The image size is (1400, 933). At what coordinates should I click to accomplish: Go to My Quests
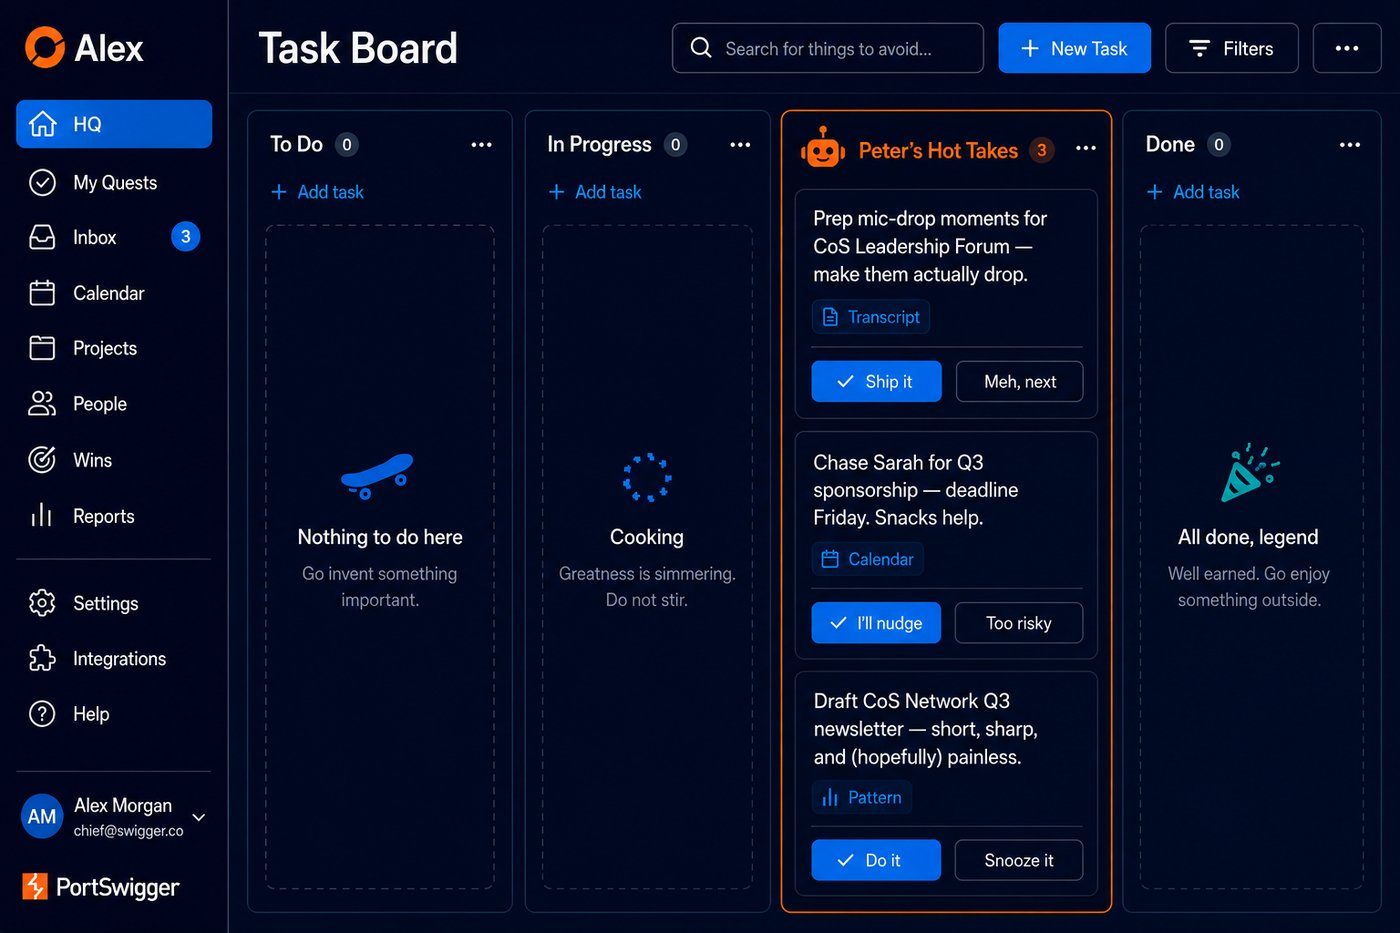coord(114,182)
